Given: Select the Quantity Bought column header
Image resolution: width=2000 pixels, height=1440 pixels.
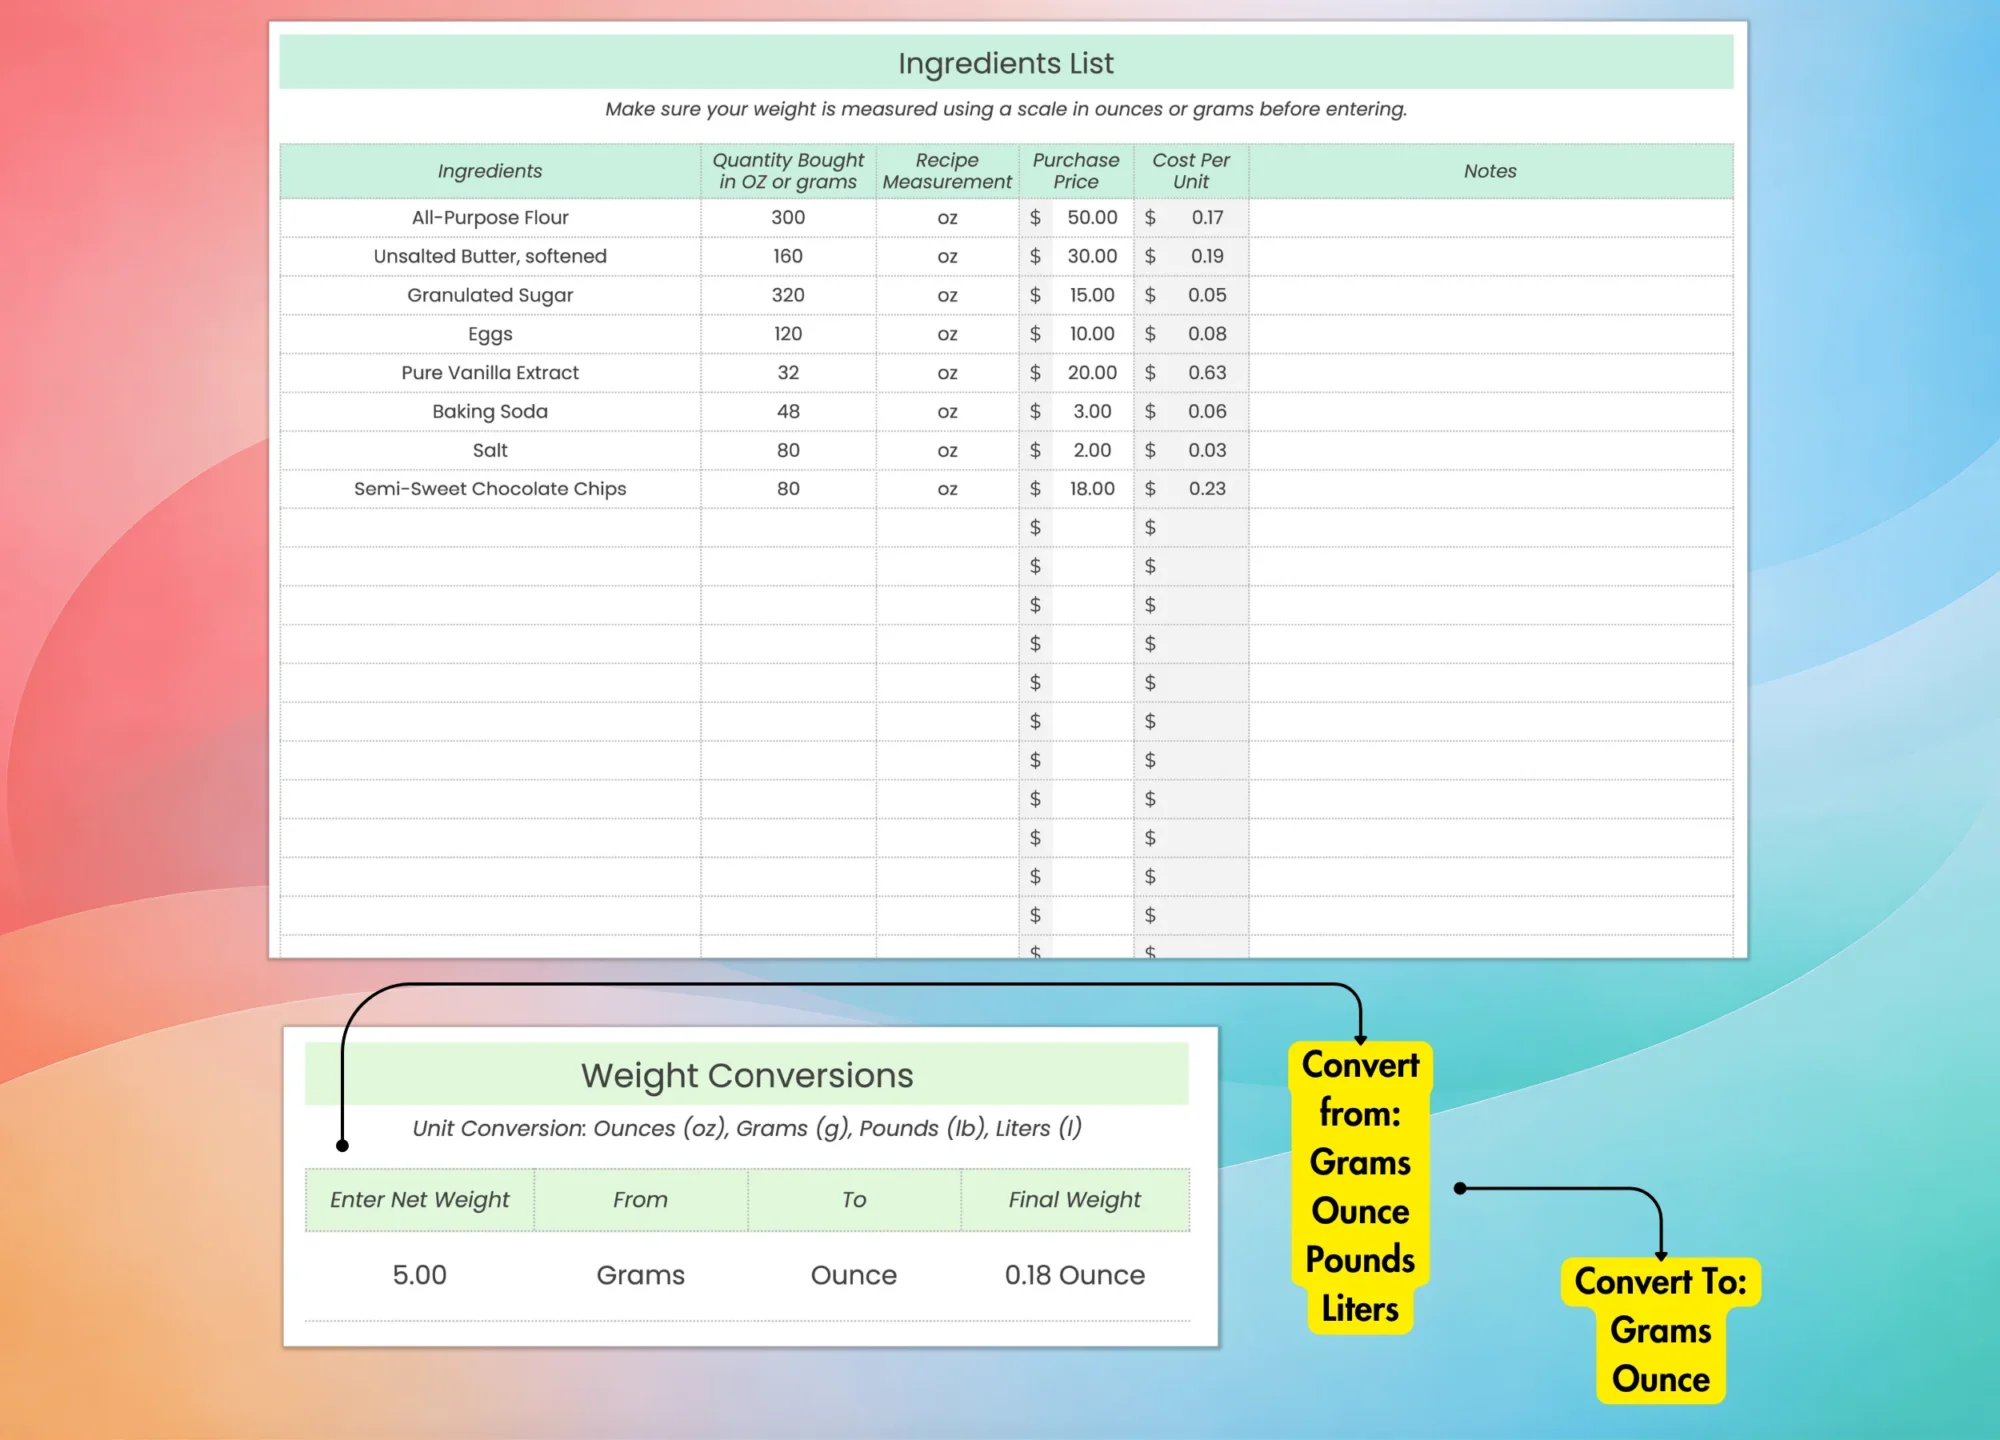Looking at the screenshot, I should click(788, 171).
